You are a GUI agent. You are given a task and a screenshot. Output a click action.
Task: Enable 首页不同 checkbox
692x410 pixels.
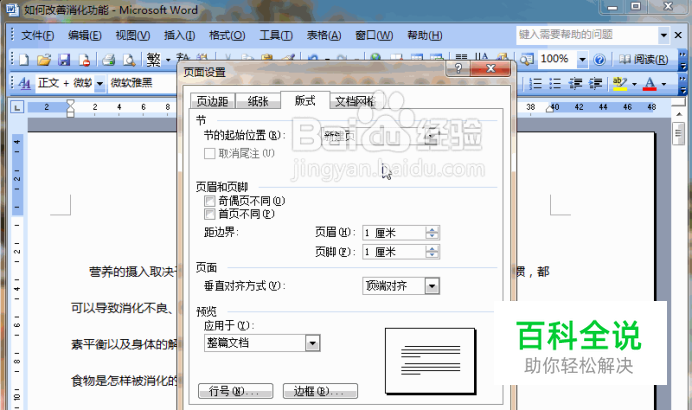coord(210,214)
